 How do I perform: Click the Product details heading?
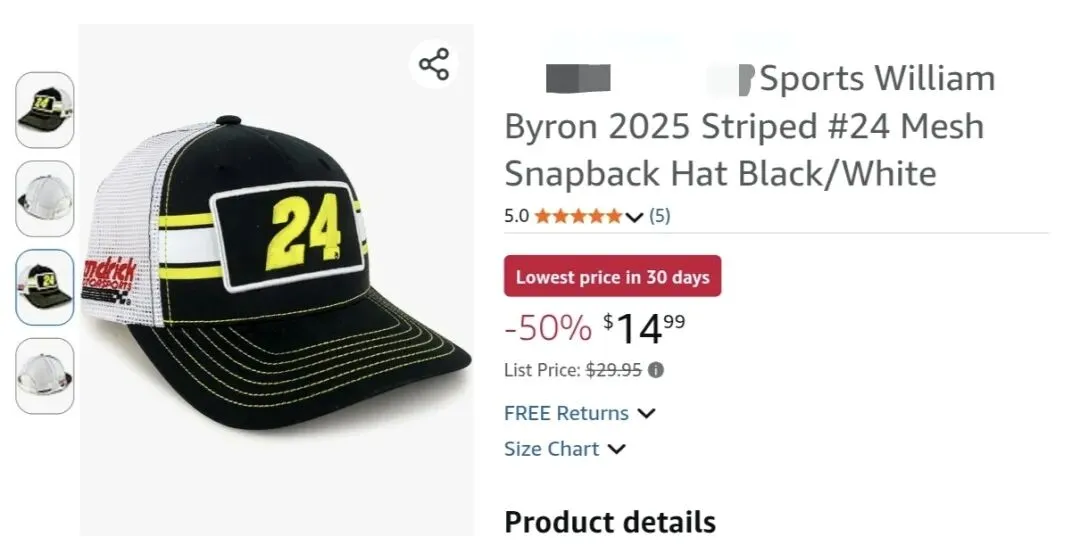(x=610, y=522)
